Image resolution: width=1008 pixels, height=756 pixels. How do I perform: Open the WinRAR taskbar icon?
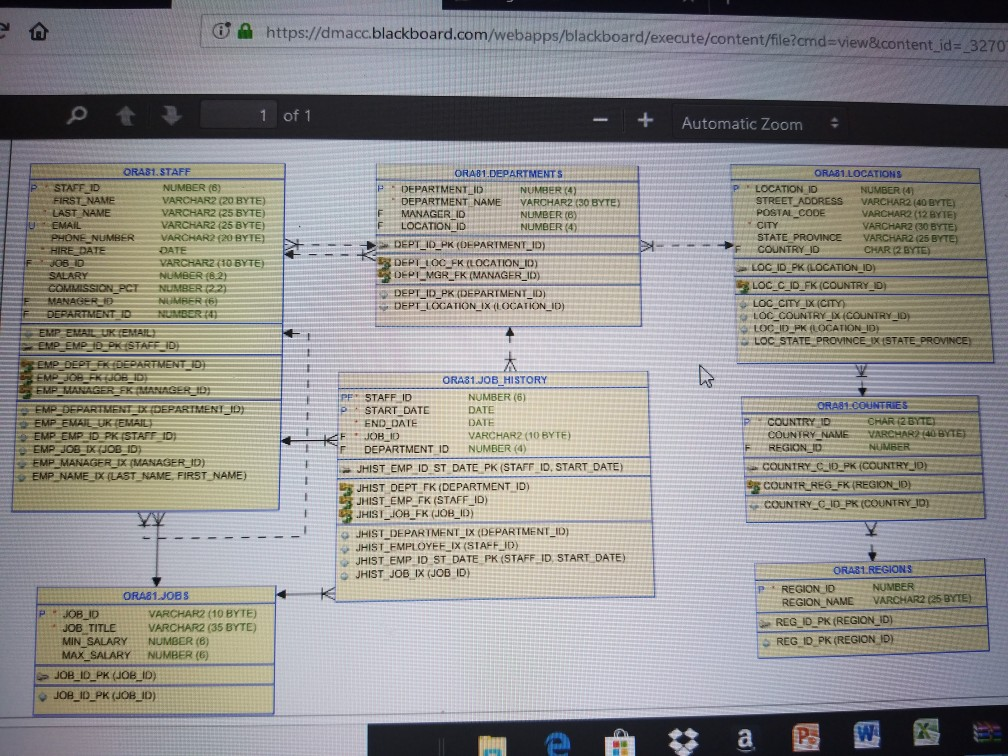pos(986,732)
